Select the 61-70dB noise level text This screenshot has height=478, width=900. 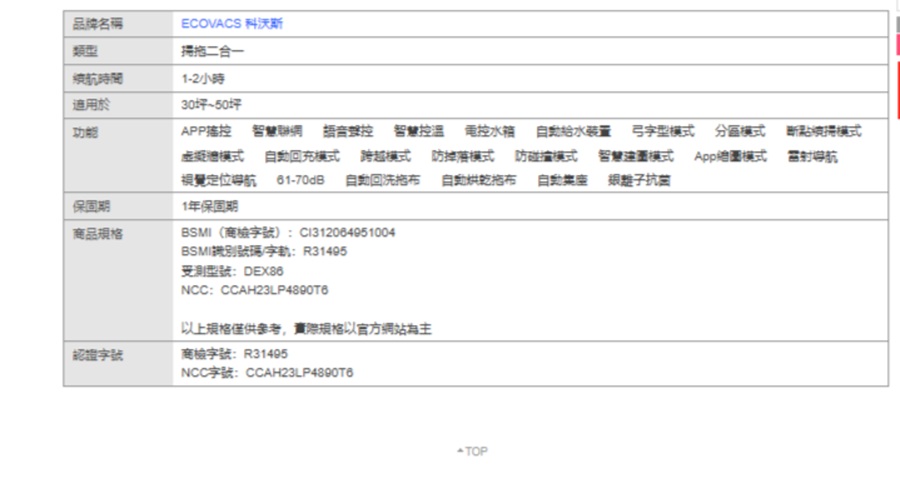click(x=300, y=180)
